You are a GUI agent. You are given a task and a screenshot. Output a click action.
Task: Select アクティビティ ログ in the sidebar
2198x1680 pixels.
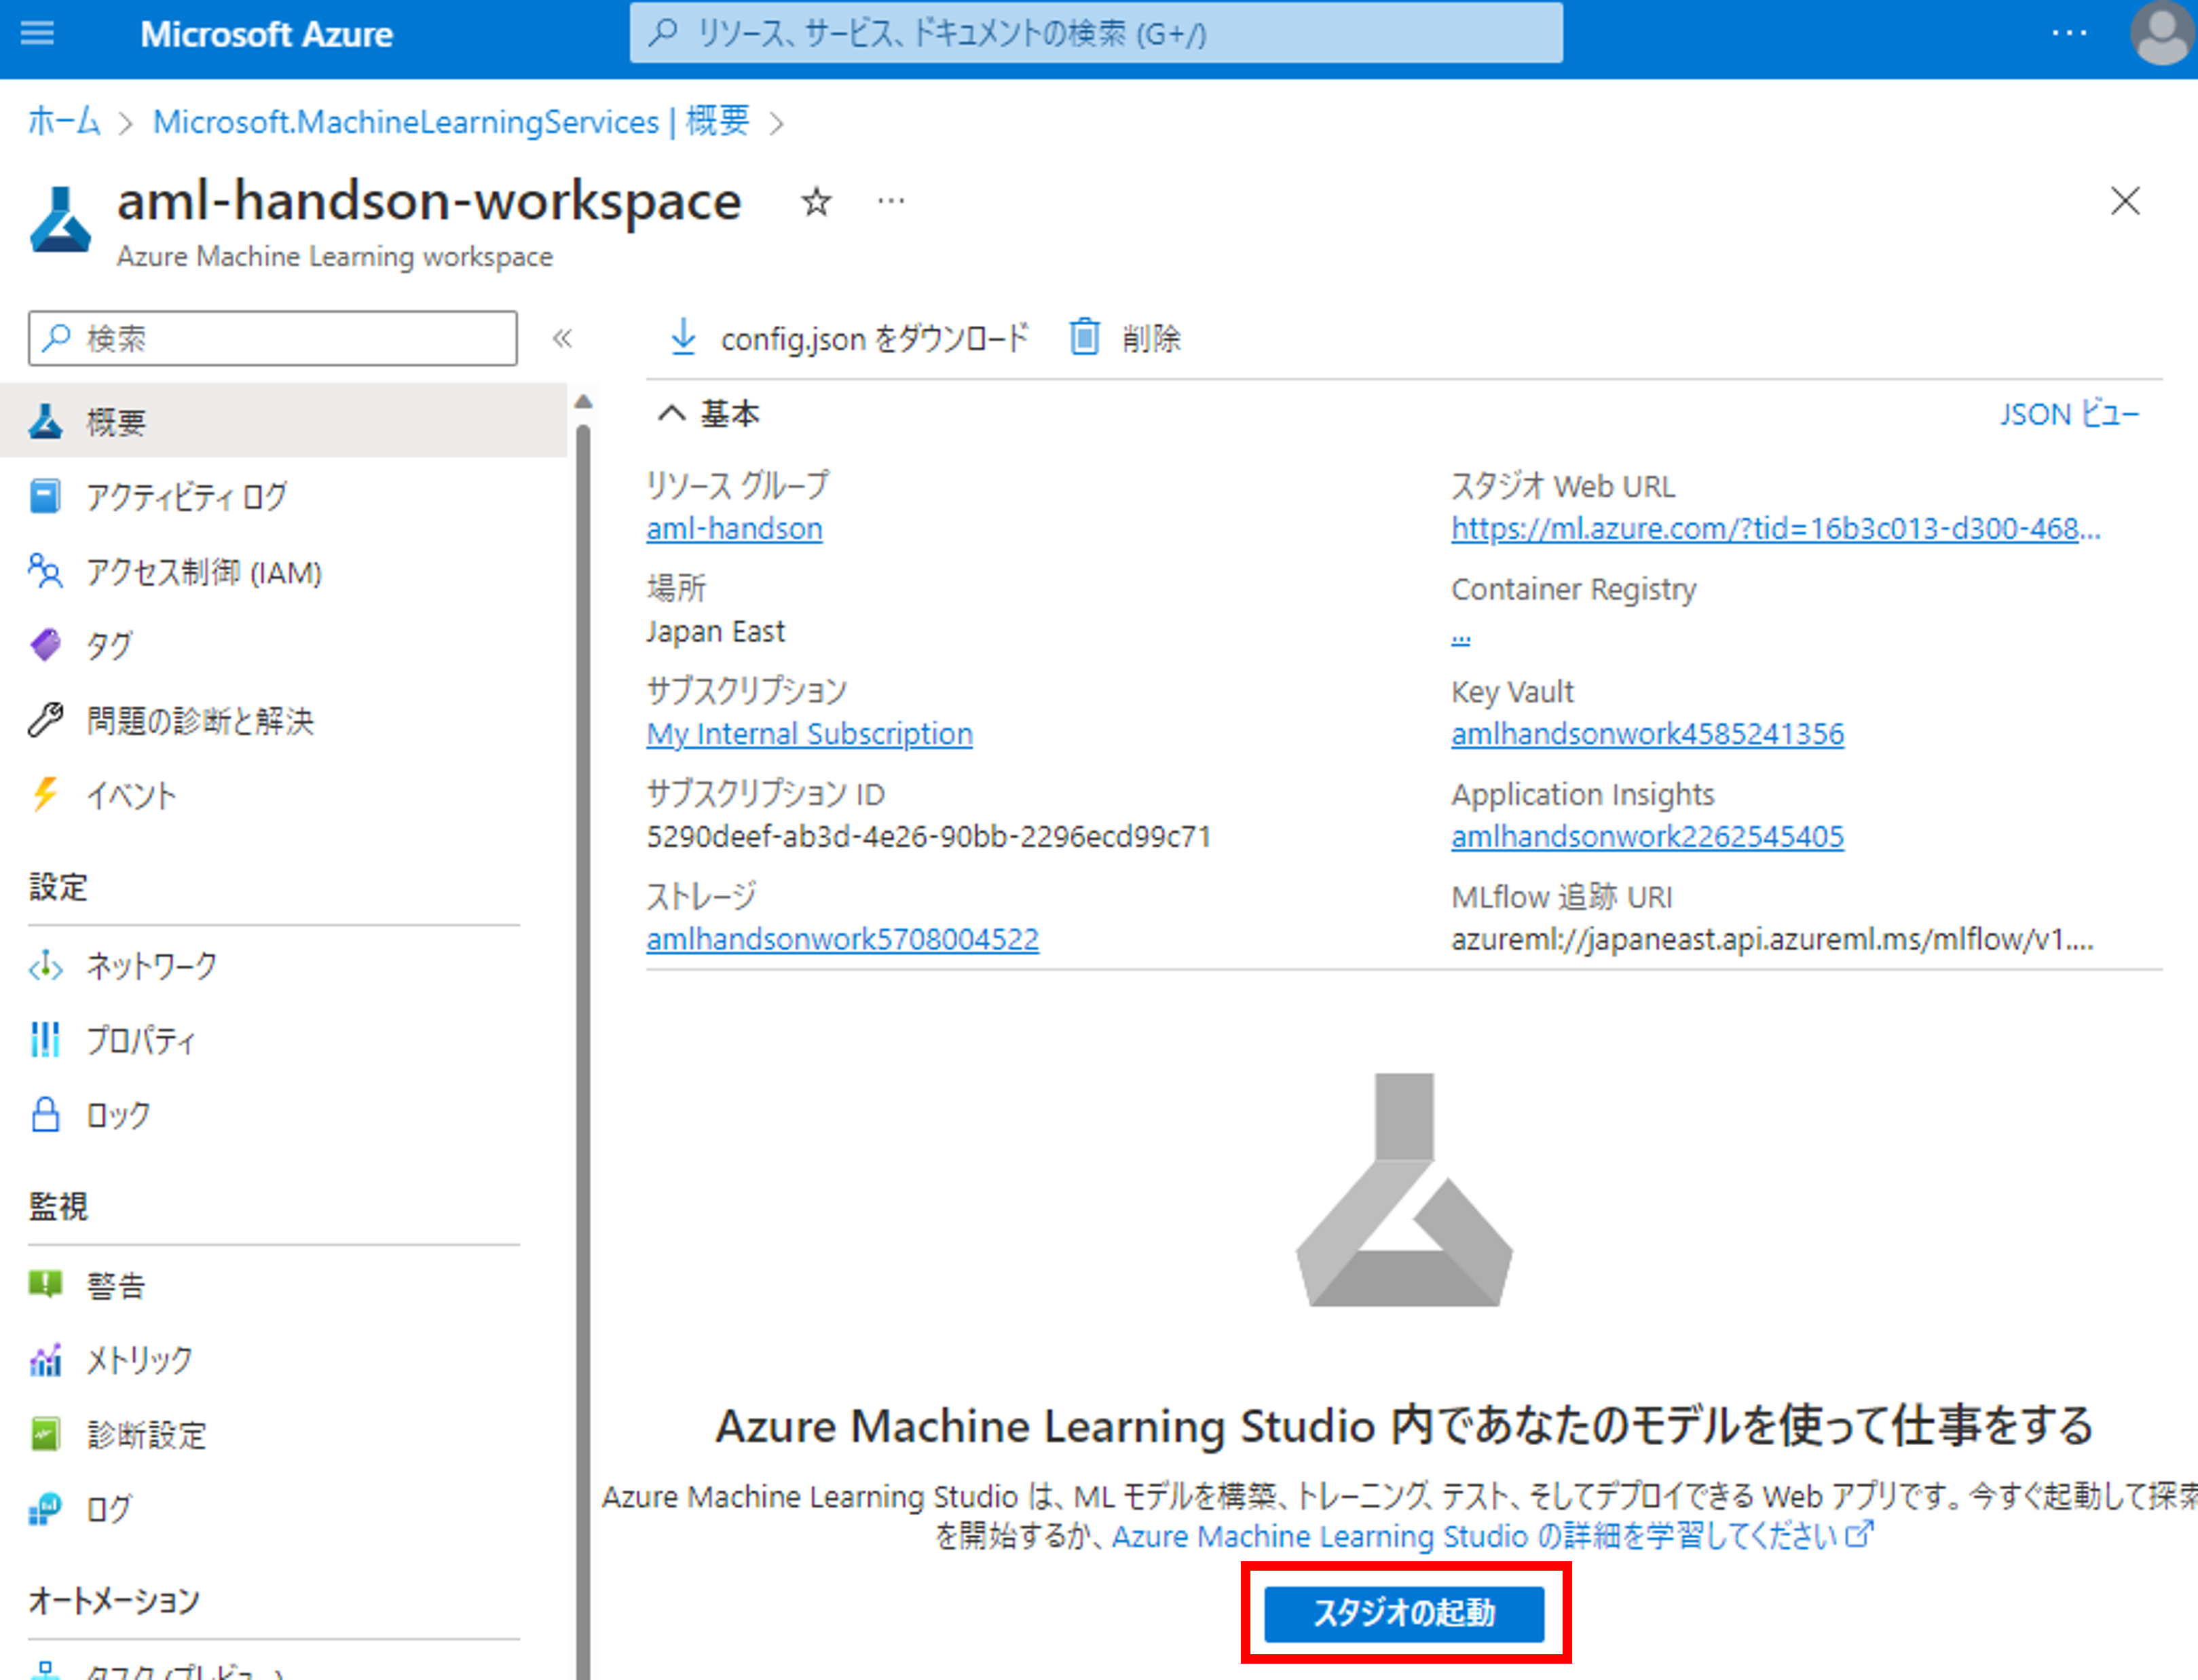[185, 495]
